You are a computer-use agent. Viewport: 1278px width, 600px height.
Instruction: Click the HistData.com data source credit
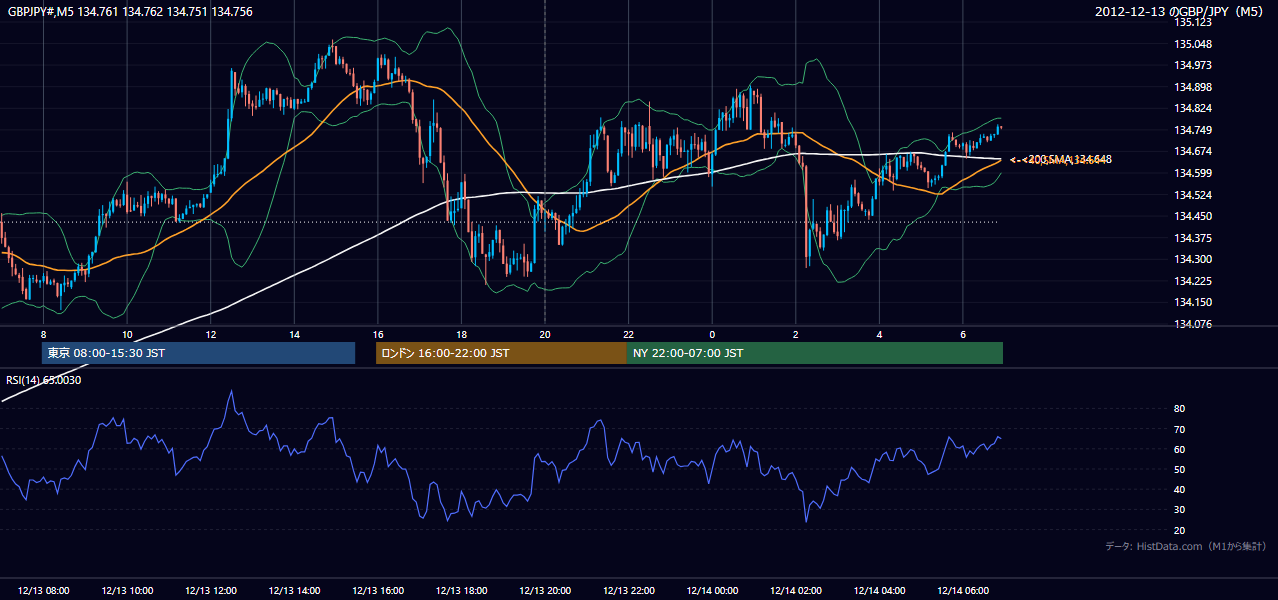[x=1186, y=546]
